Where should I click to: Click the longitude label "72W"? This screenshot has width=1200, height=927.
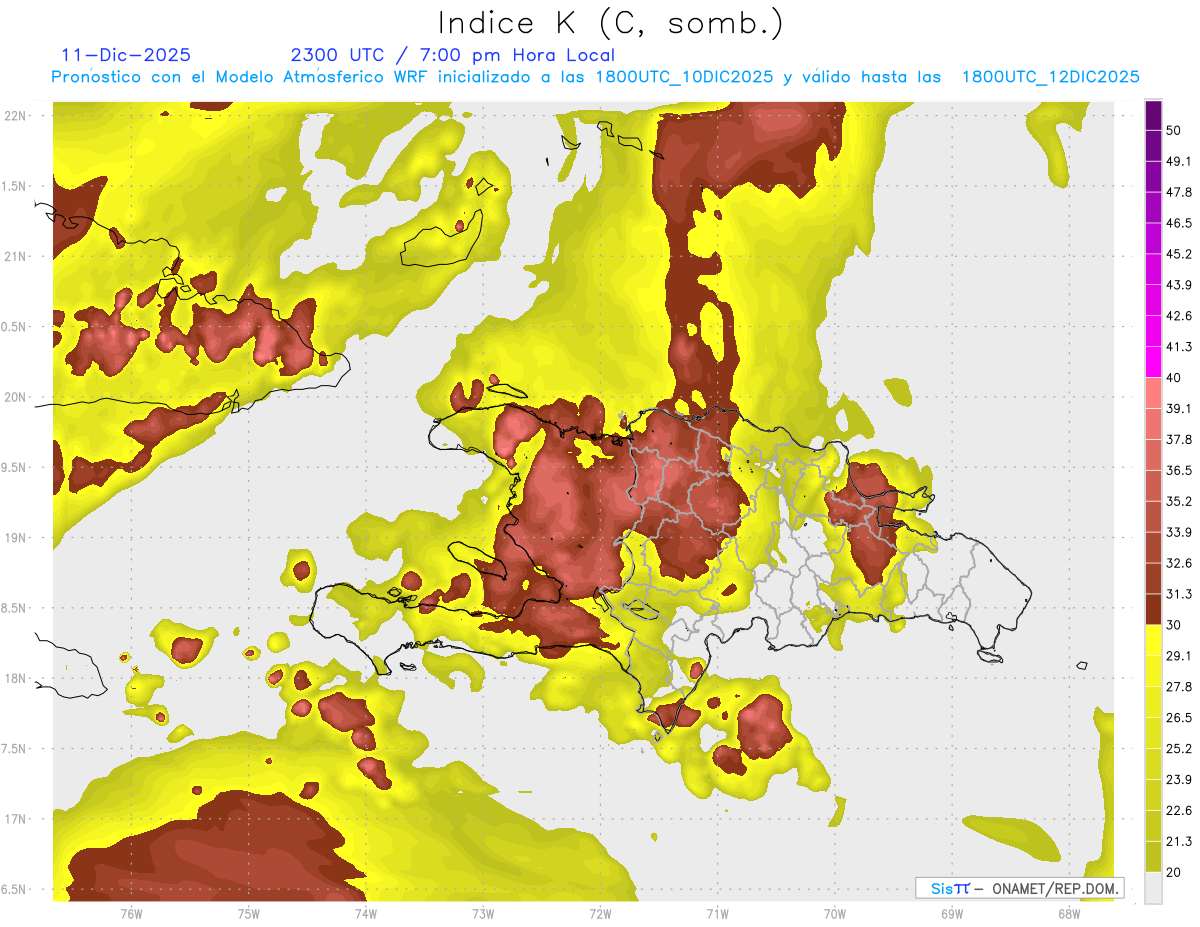tap(600, 913)
